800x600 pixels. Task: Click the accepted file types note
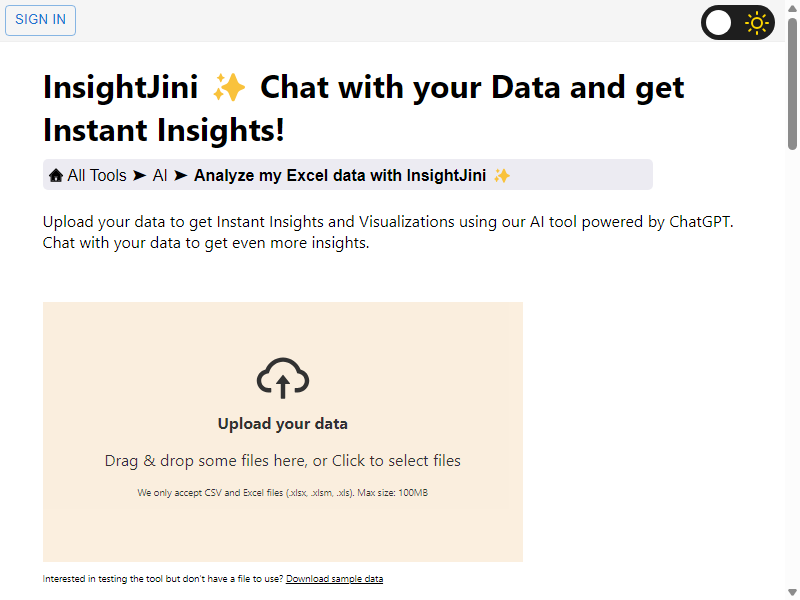283,493
